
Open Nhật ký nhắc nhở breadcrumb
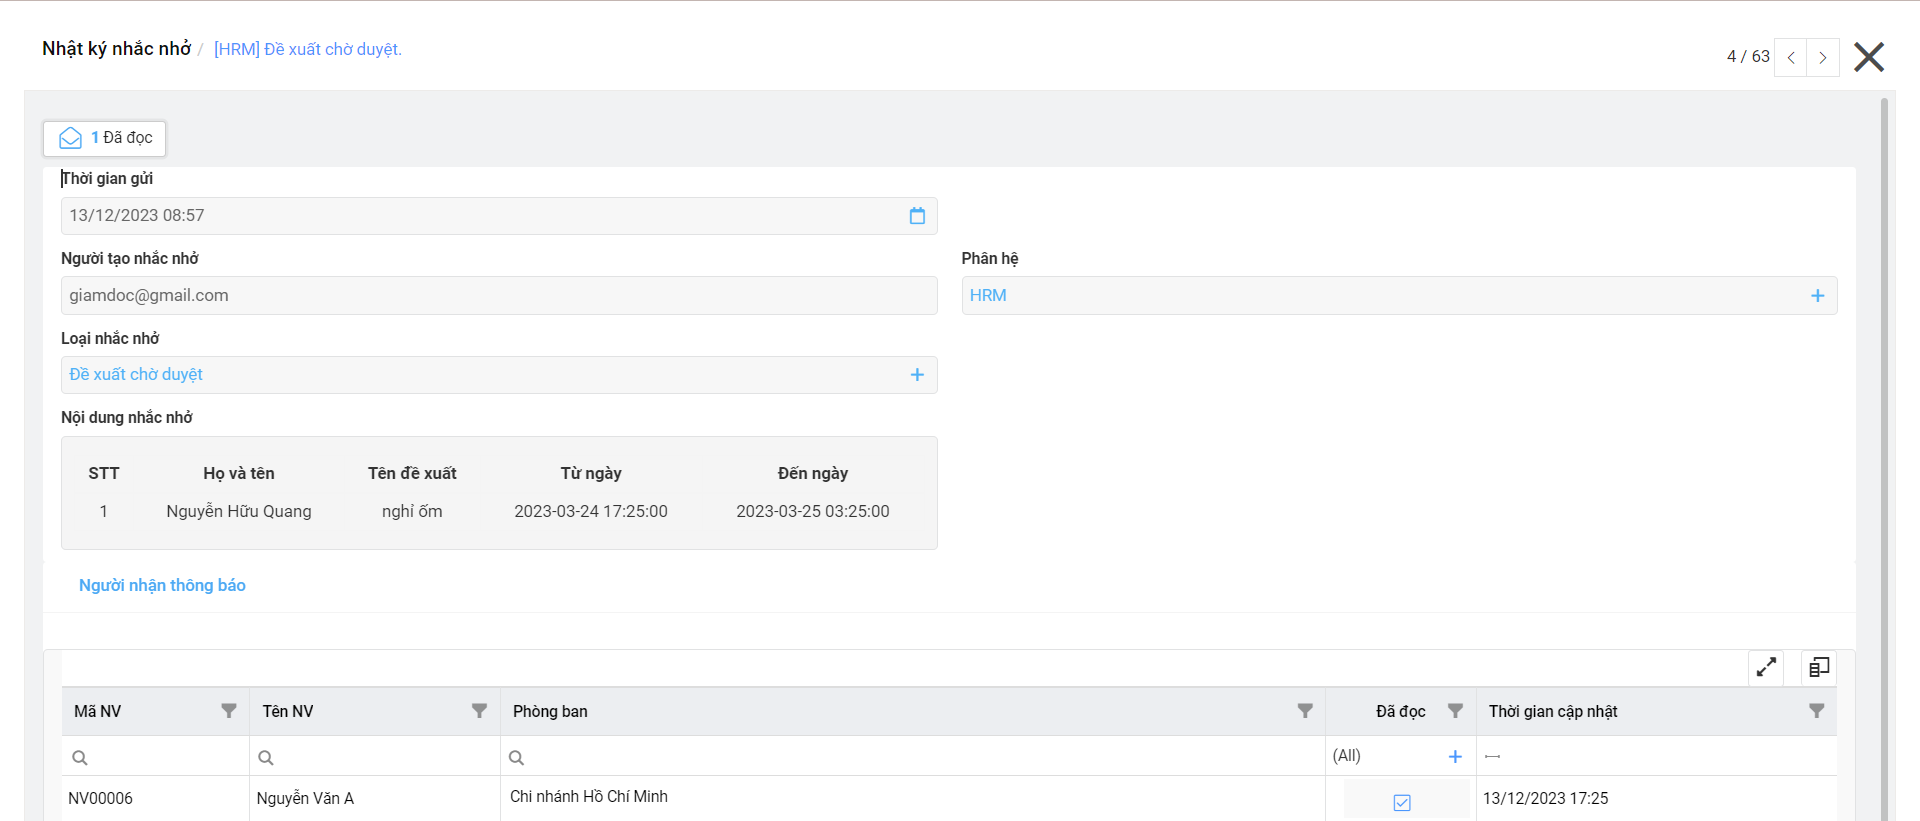[x=116, y=49]
